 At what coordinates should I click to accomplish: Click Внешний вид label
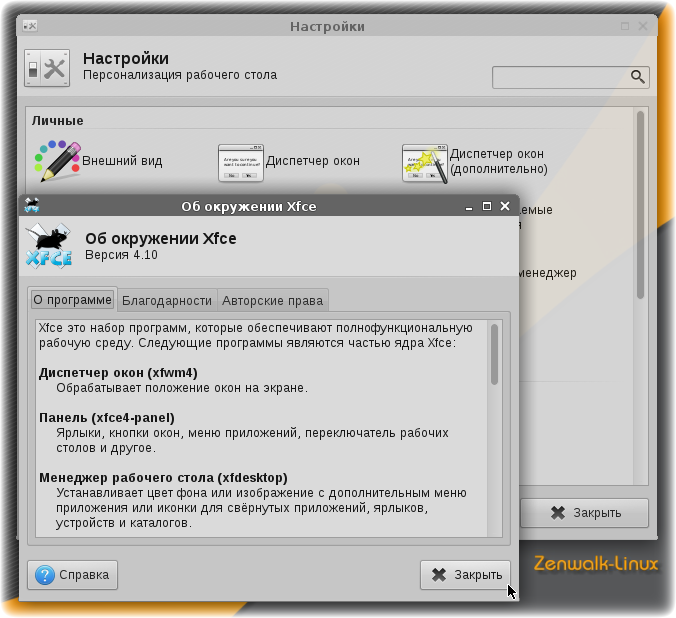point(122,161)
